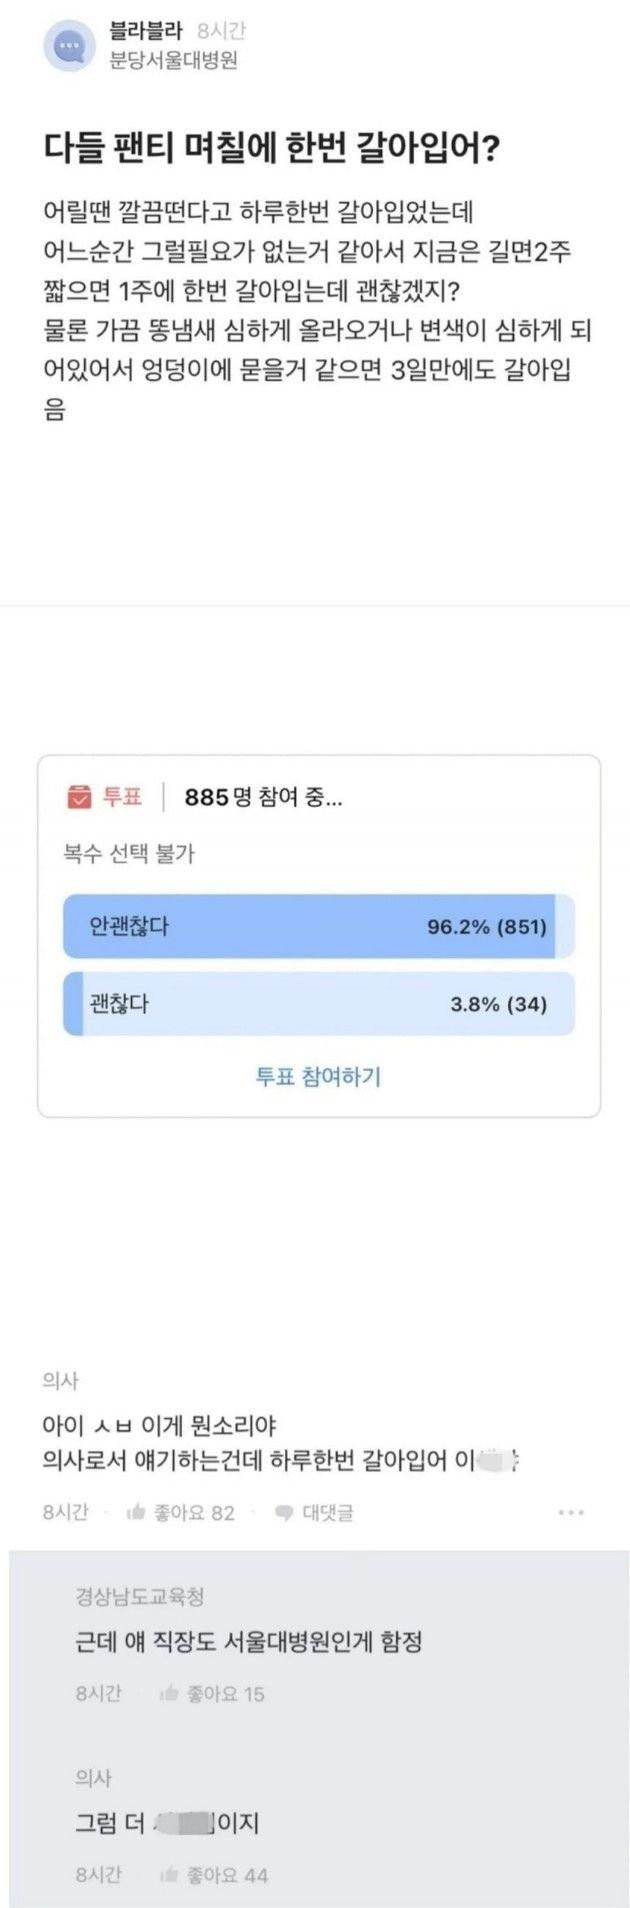Open the three-dot more options menu

571,1513
